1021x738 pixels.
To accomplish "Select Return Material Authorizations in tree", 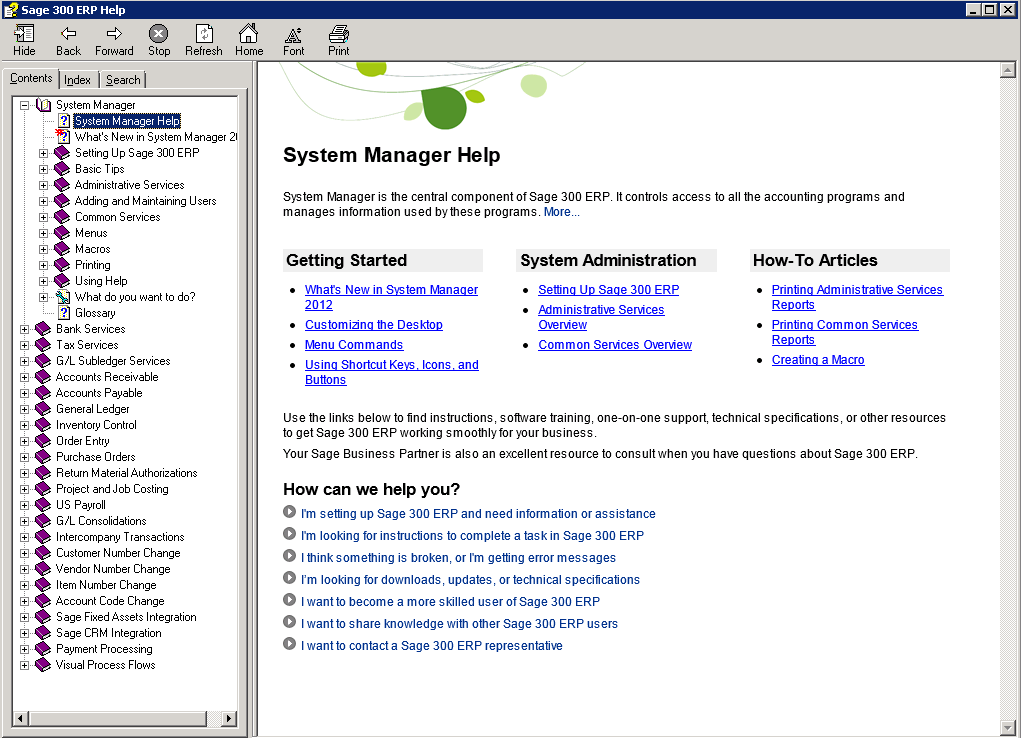I will click(126, 473).
